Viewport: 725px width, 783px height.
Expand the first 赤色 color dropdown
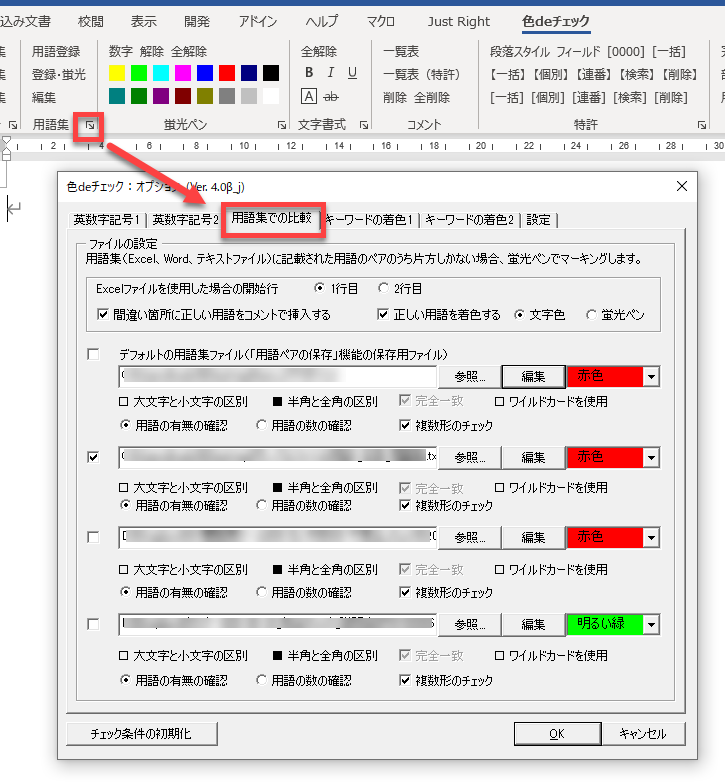point(651,376)
